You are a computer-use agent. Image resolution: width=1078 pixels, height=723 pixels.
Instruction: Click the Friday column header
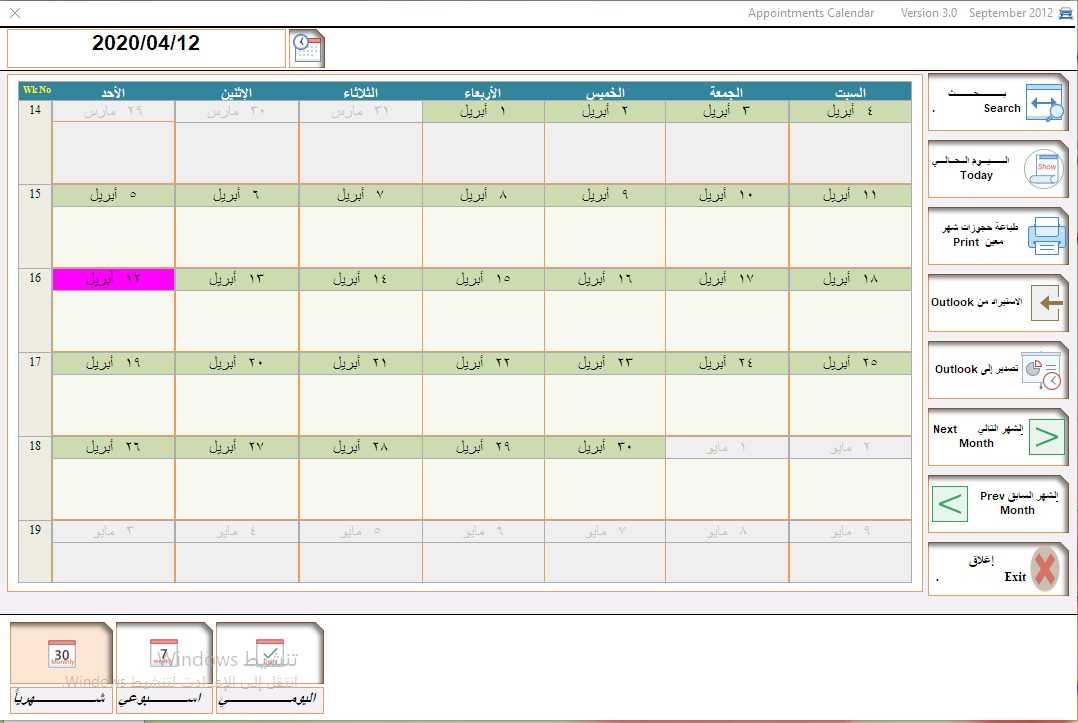(727, 91)
